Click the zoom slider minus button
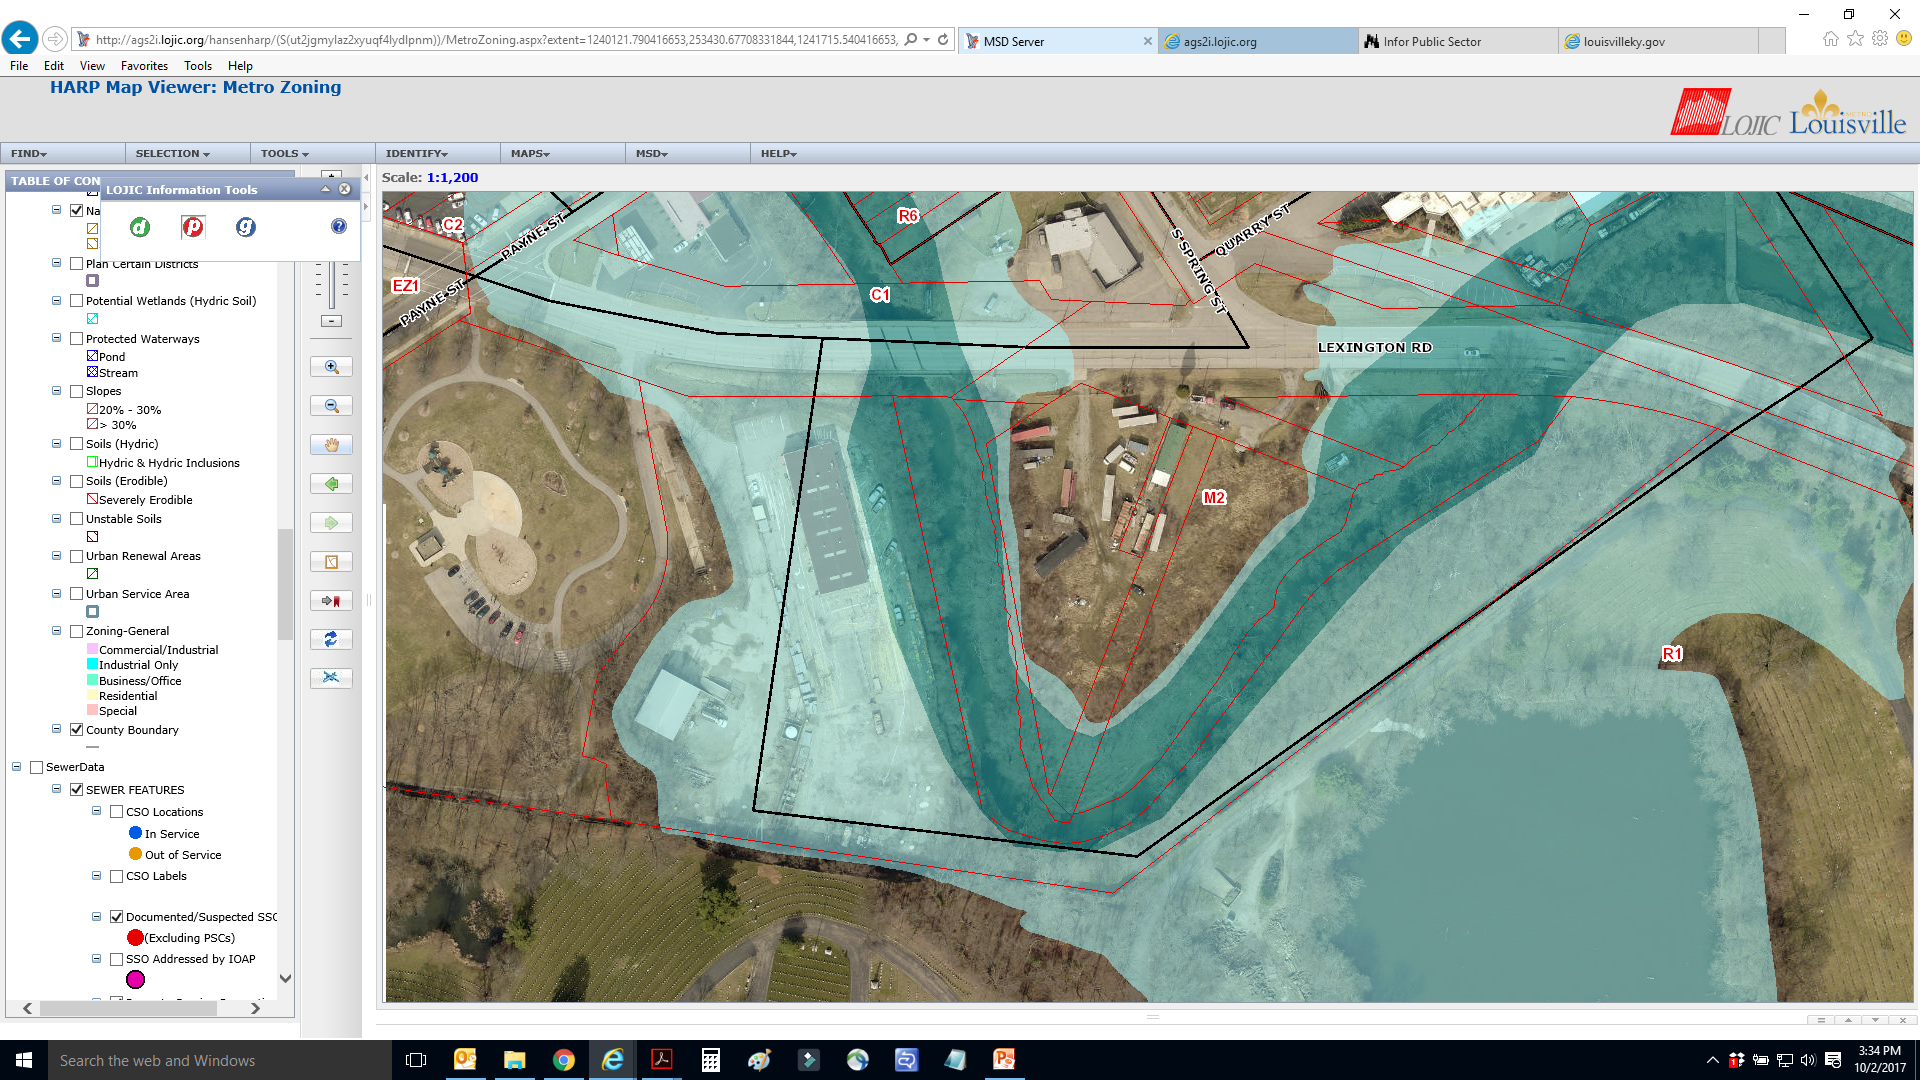Screen dimensions: 1920x1080 pyautogui.click(x=331, y=321)
